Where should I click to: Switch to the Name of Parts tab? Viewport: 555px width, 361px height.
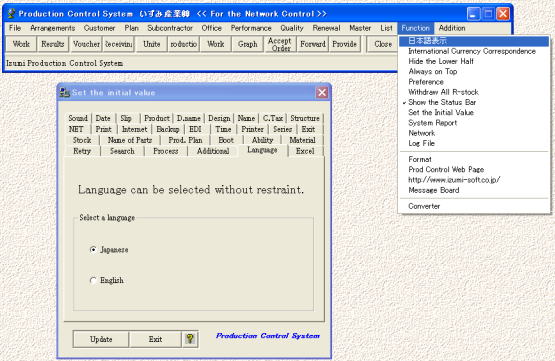[130, 140]
